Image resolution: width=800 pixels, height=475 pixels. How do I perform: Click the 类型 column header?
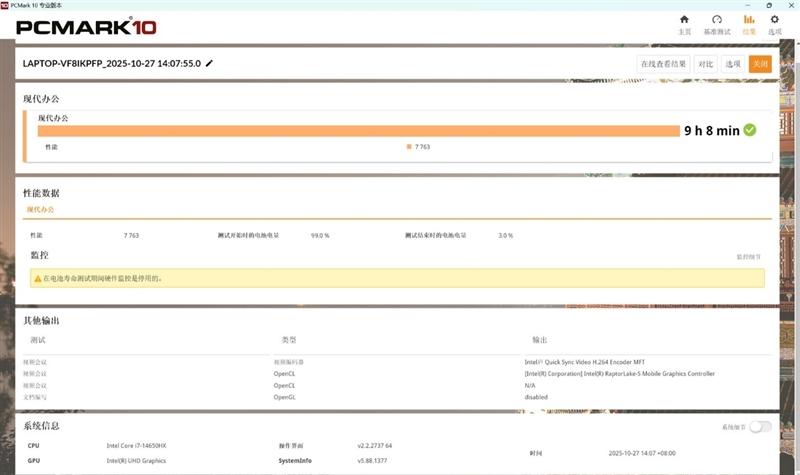click(x=289, y=340)
